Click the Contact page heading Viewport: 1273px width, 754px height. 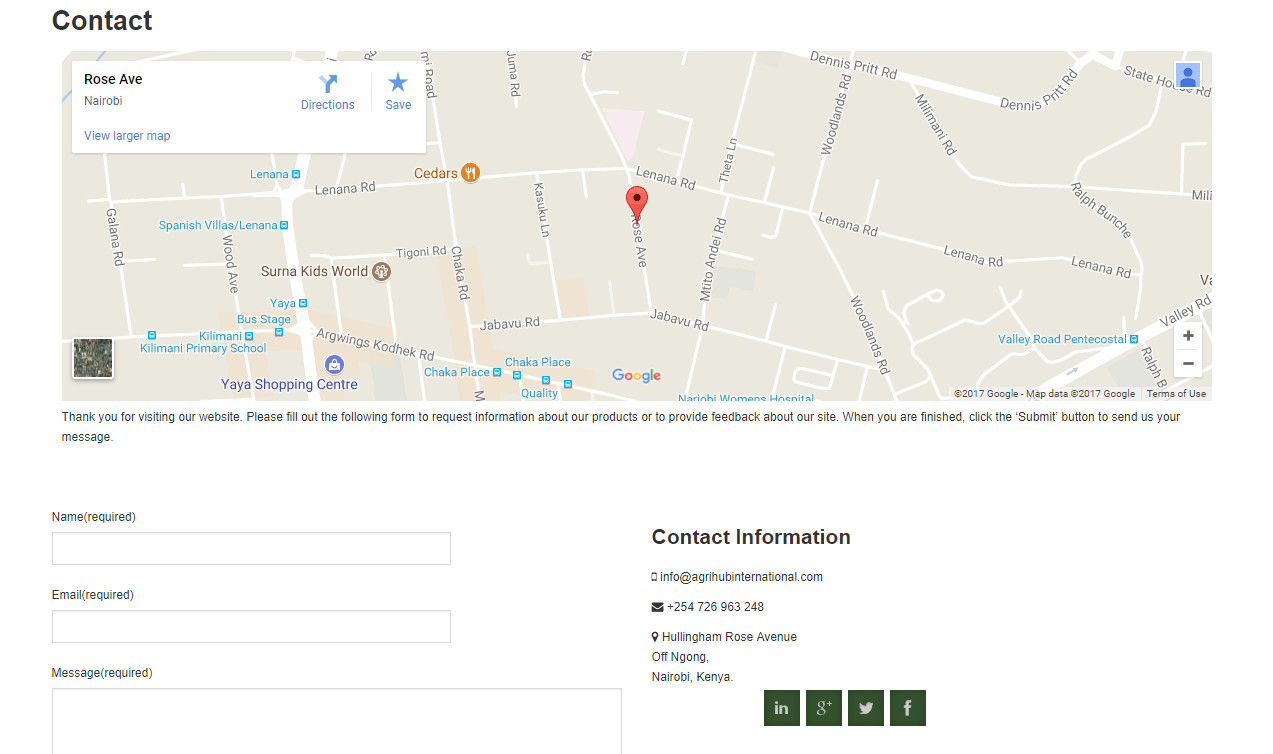tap(102, 20)
